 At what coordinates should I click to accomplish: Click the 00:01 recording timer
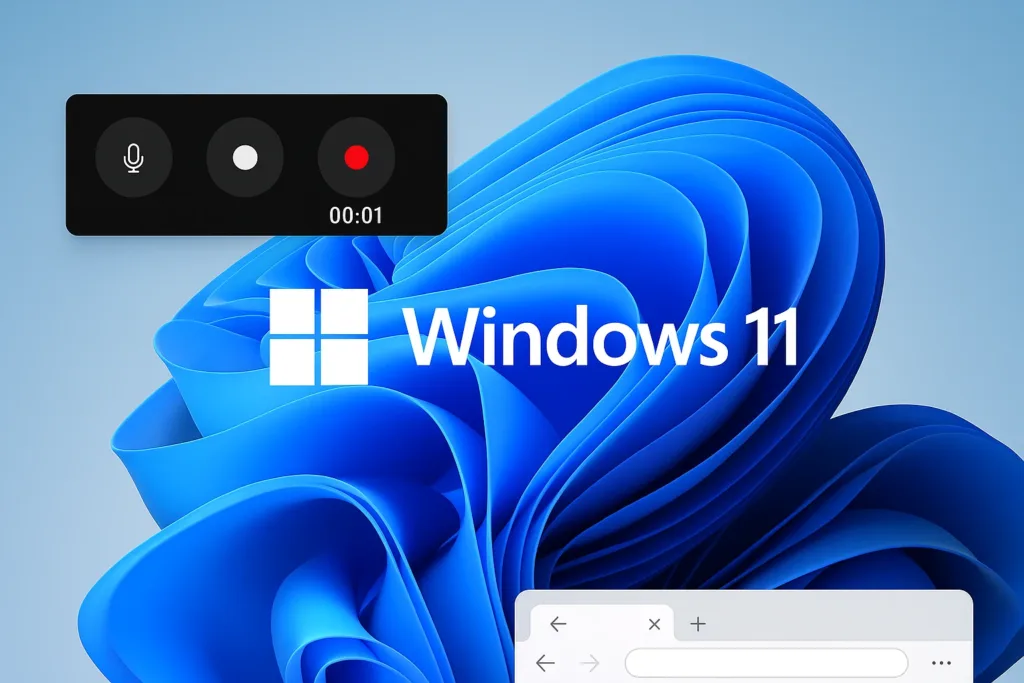tap(357, 213)
